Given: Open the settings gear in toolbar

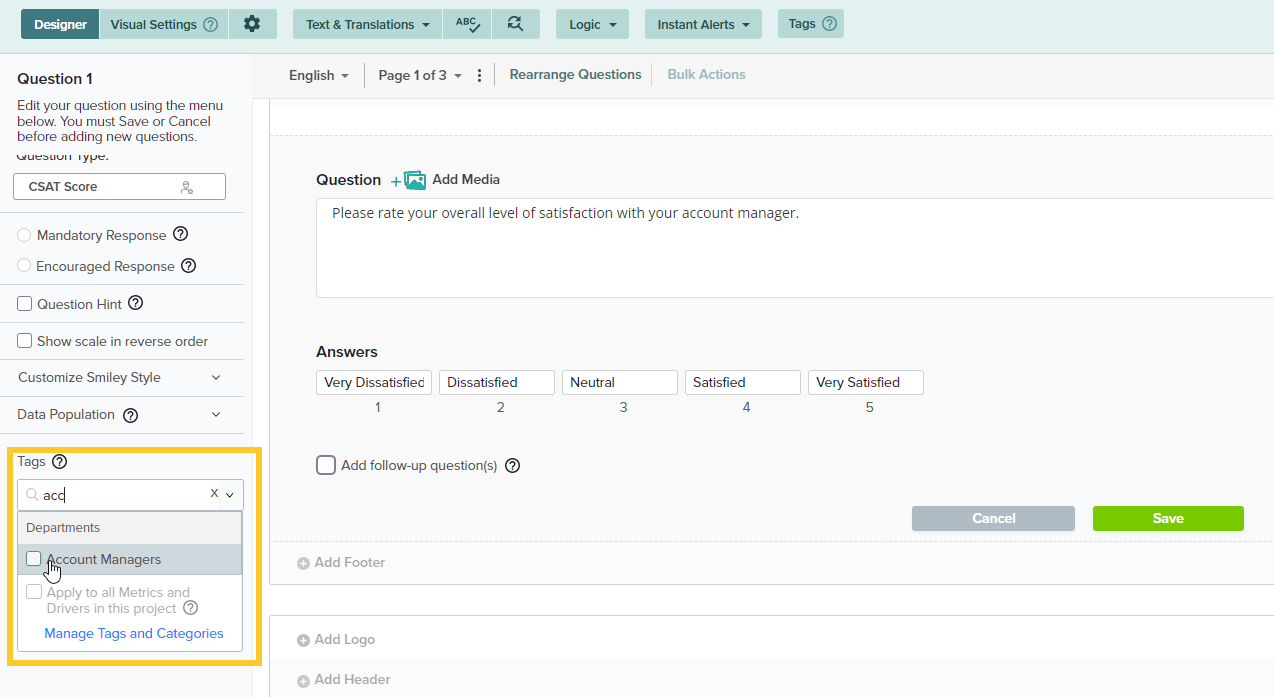Looking at the screenshot, I should pyautogui.click(x=252, y=24).
